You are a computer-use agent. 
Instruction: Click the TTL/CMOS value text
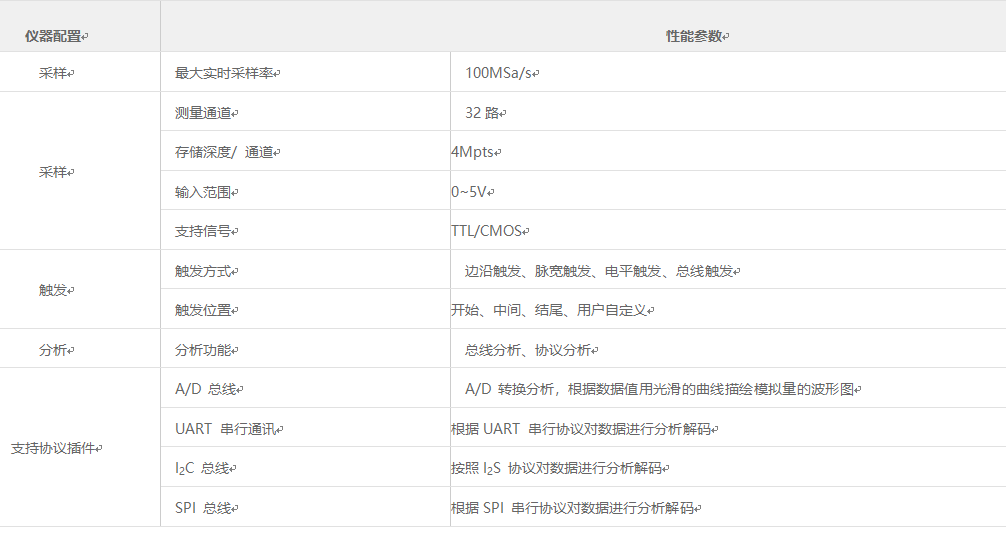489,231
